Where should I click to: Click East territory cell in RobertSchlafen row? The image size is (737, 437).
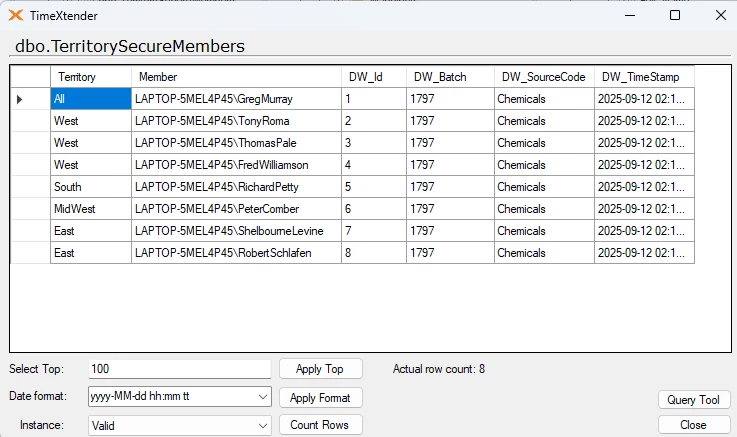[91, 253]
